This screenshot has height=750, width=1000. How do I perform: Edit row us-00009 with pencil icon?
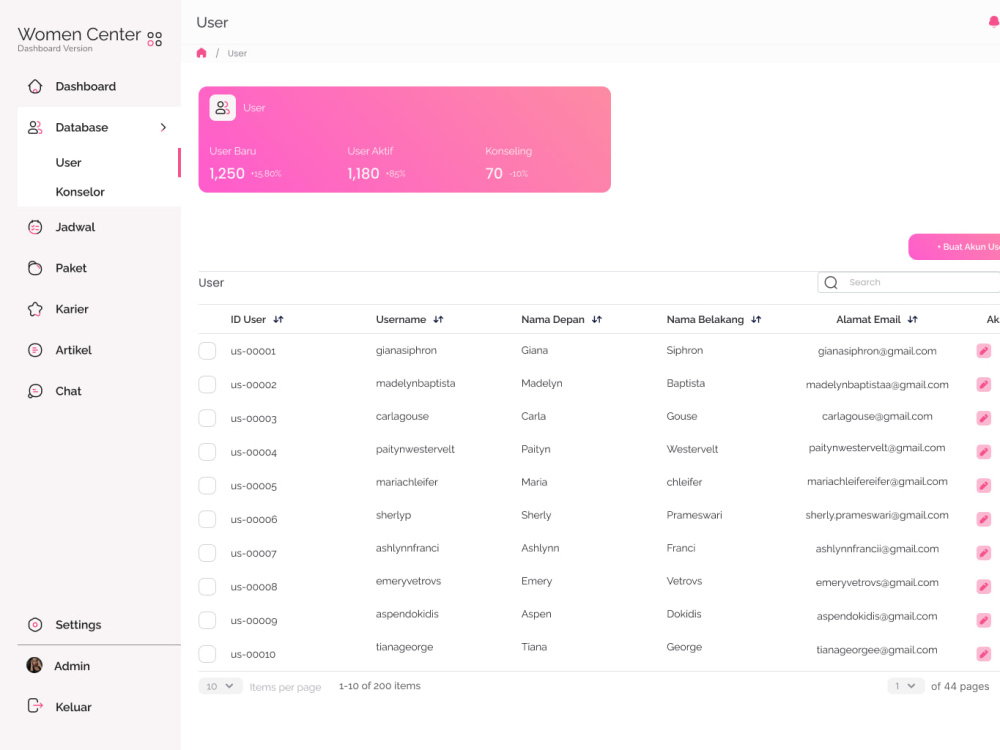pyautogui.click(x=983, y=621)
